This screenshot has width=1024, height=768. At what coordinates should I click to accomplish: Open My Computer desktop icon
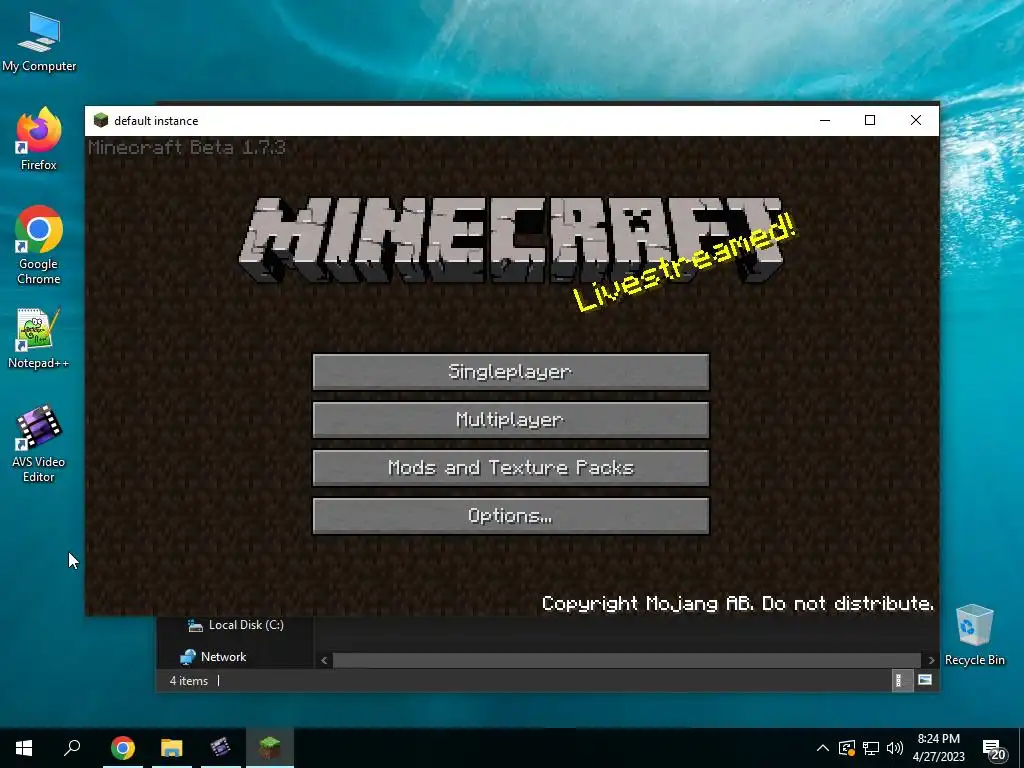tap(39, 42)
